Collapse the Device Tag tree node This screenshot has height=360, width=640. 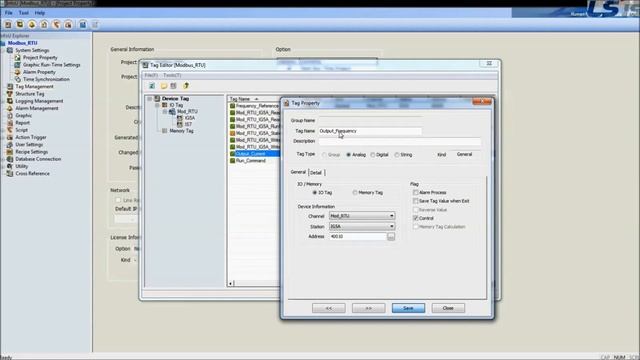[149, 99]
